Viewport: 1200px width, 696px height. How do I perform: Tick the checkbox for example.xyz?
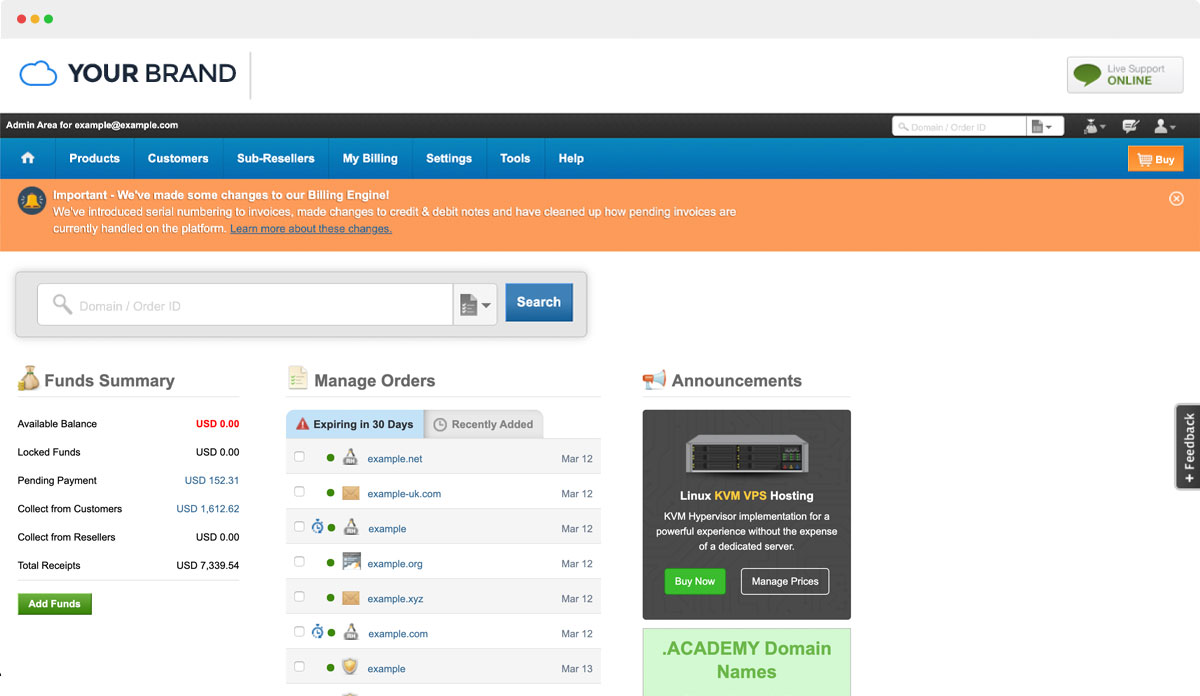tap(299, 597)
